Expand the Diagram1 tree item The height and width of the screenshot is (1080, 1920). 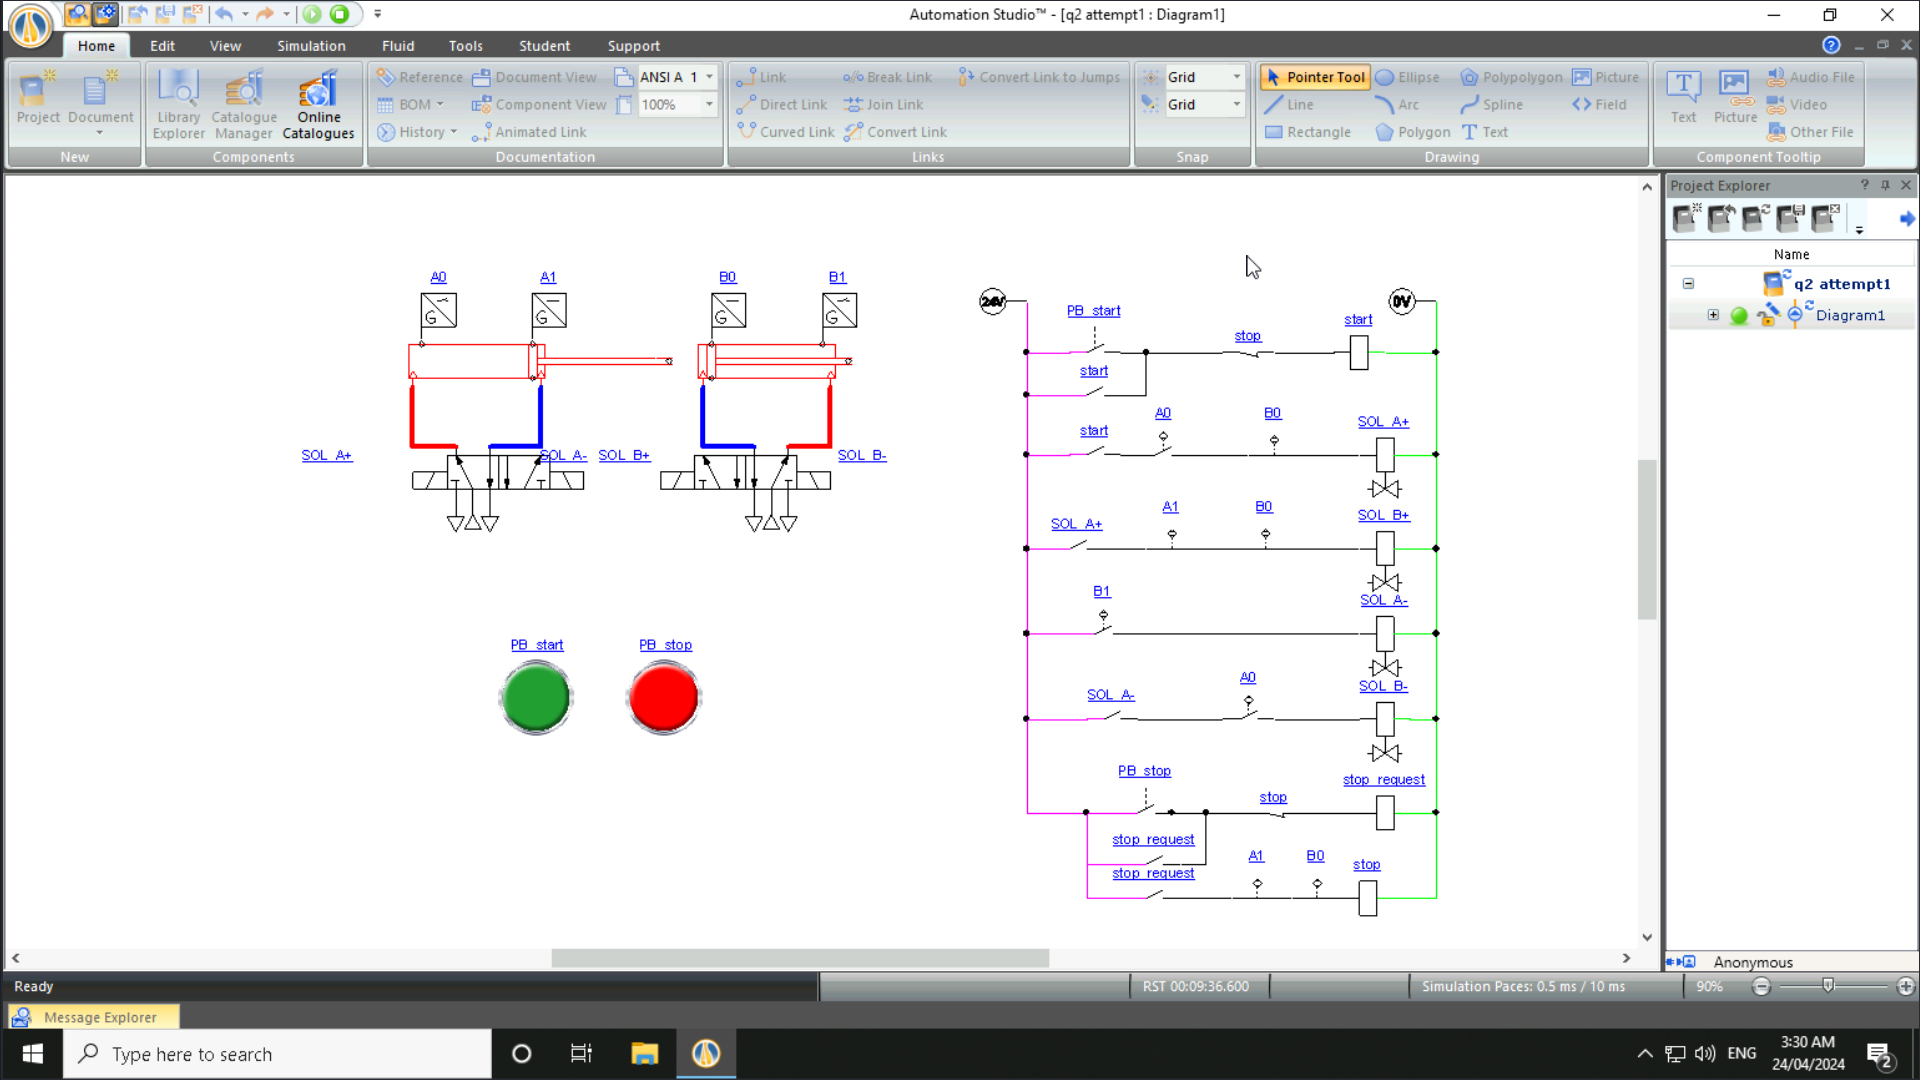1713,315
